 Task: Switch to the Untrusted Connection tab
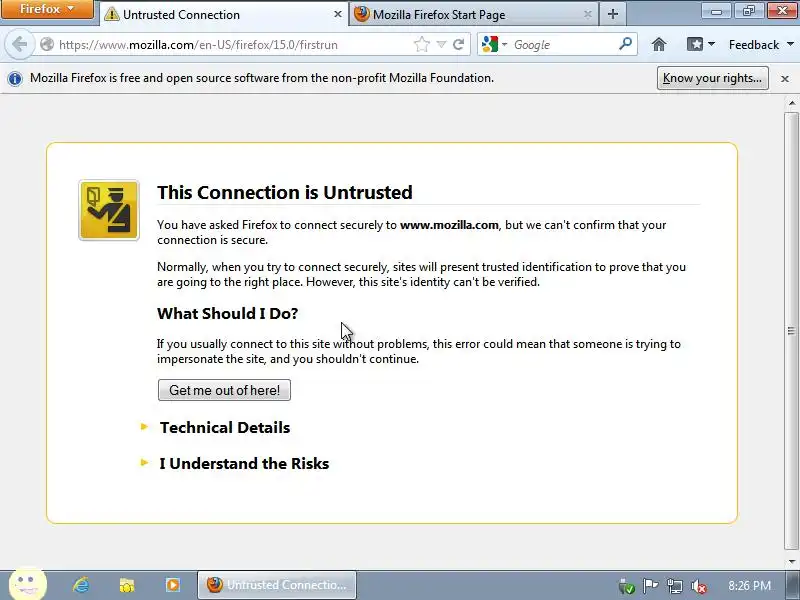point(223,14)
